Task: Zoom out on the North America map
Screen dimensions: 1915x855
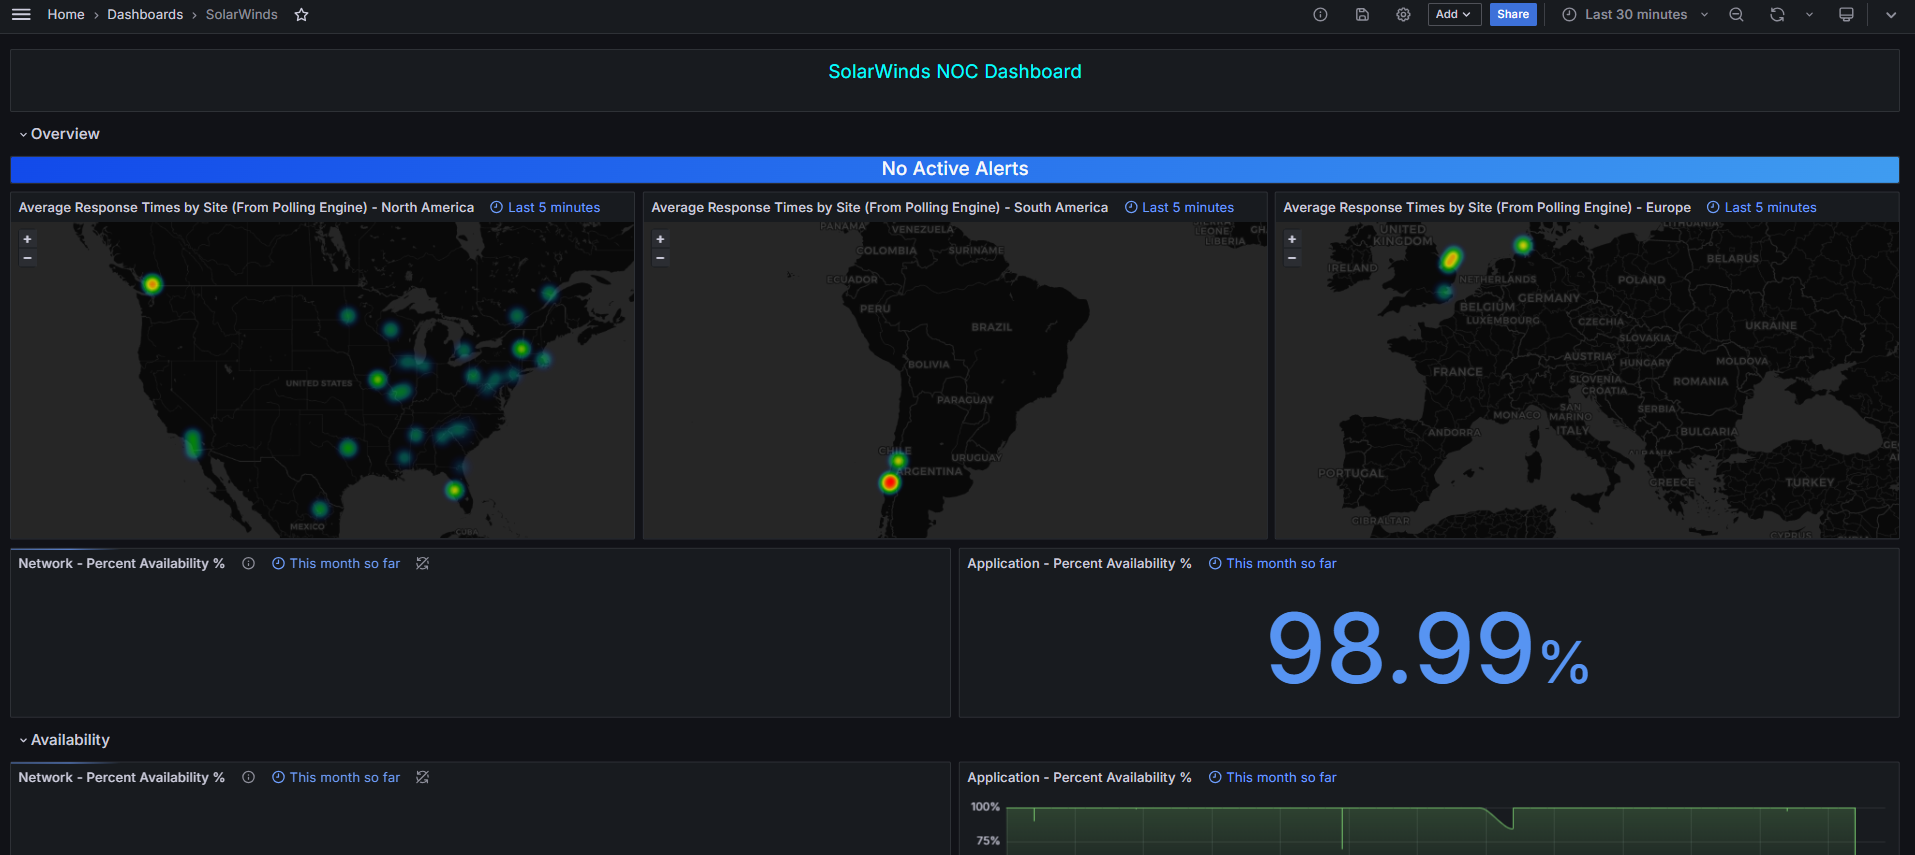Action: 28,258
